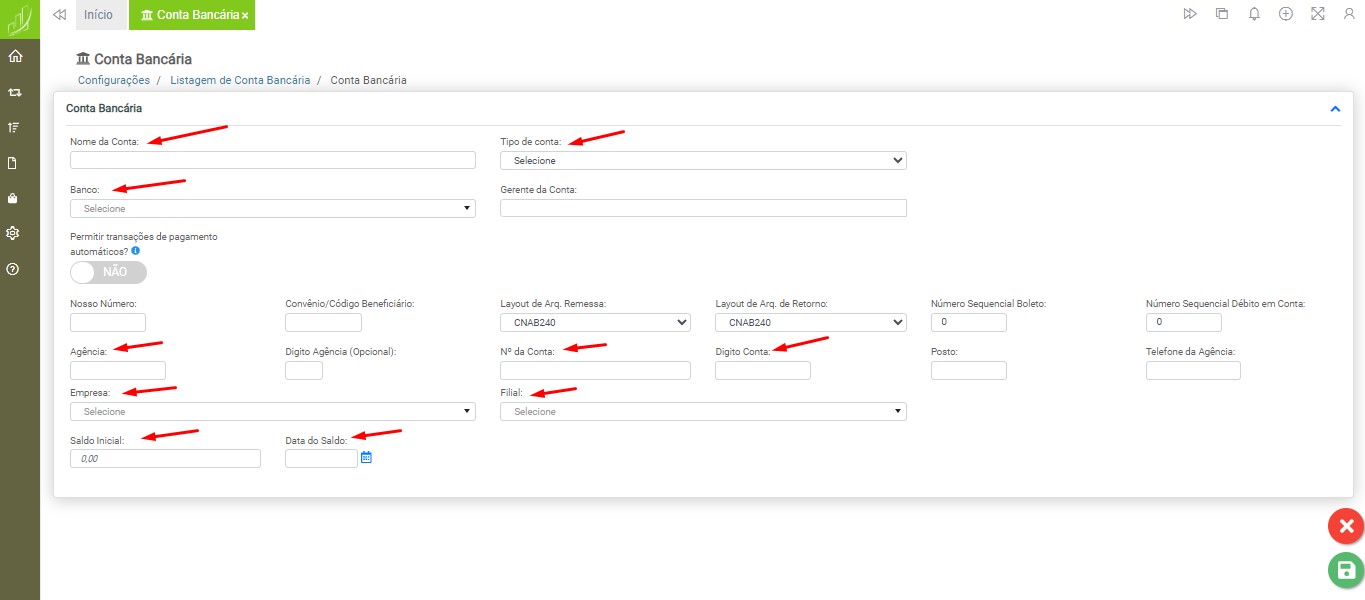Viewport: 1365px width, 600px height.
Task: Click the user profile icon
Action: click(x=1349, y=14)
